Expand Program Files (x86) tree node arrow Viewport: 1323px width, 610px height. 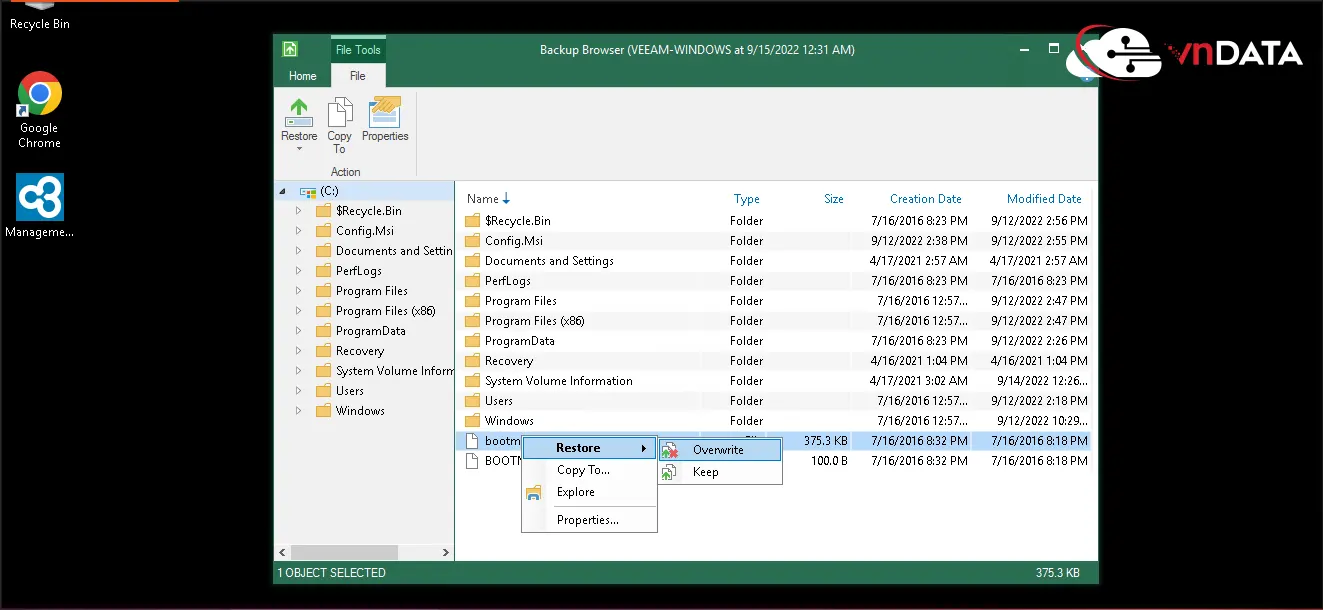coord(298,311)
